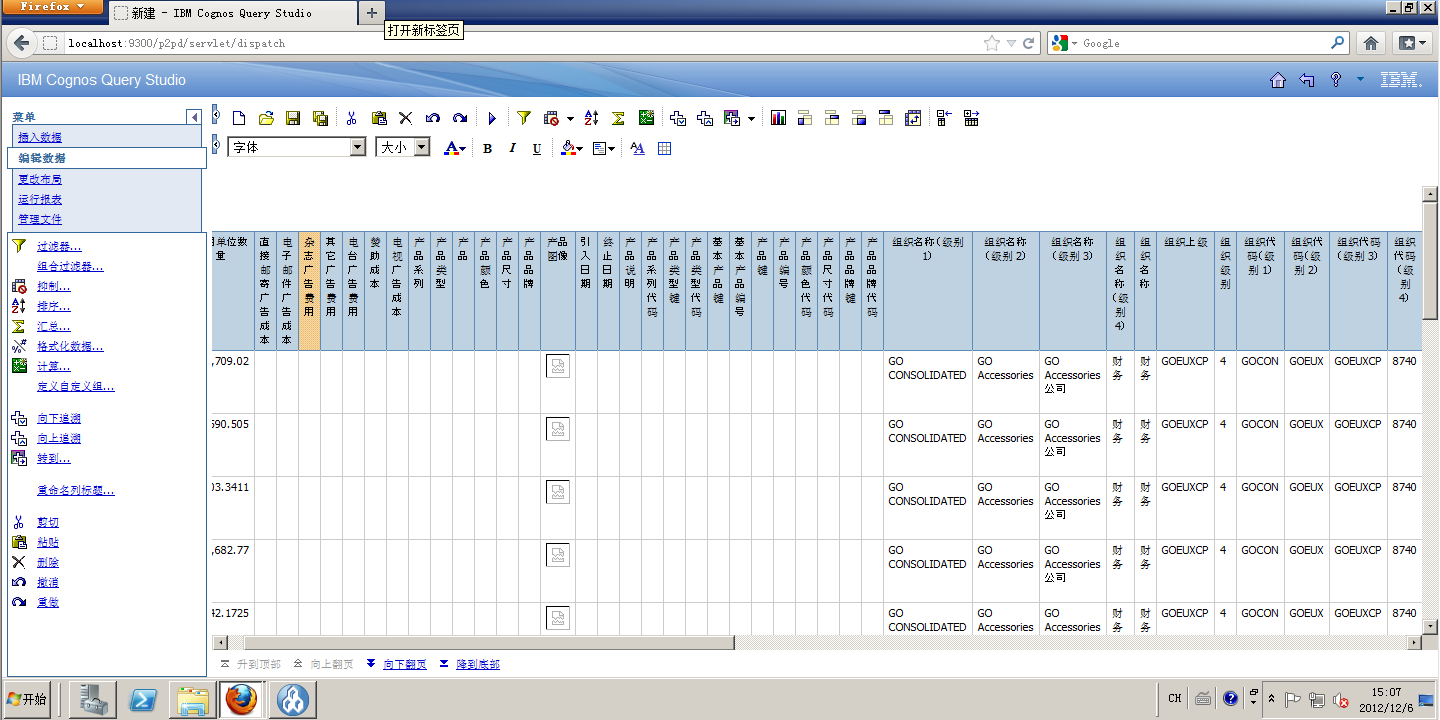
Task: Drill down using the toolbar icon
Action: click(678, 118)
